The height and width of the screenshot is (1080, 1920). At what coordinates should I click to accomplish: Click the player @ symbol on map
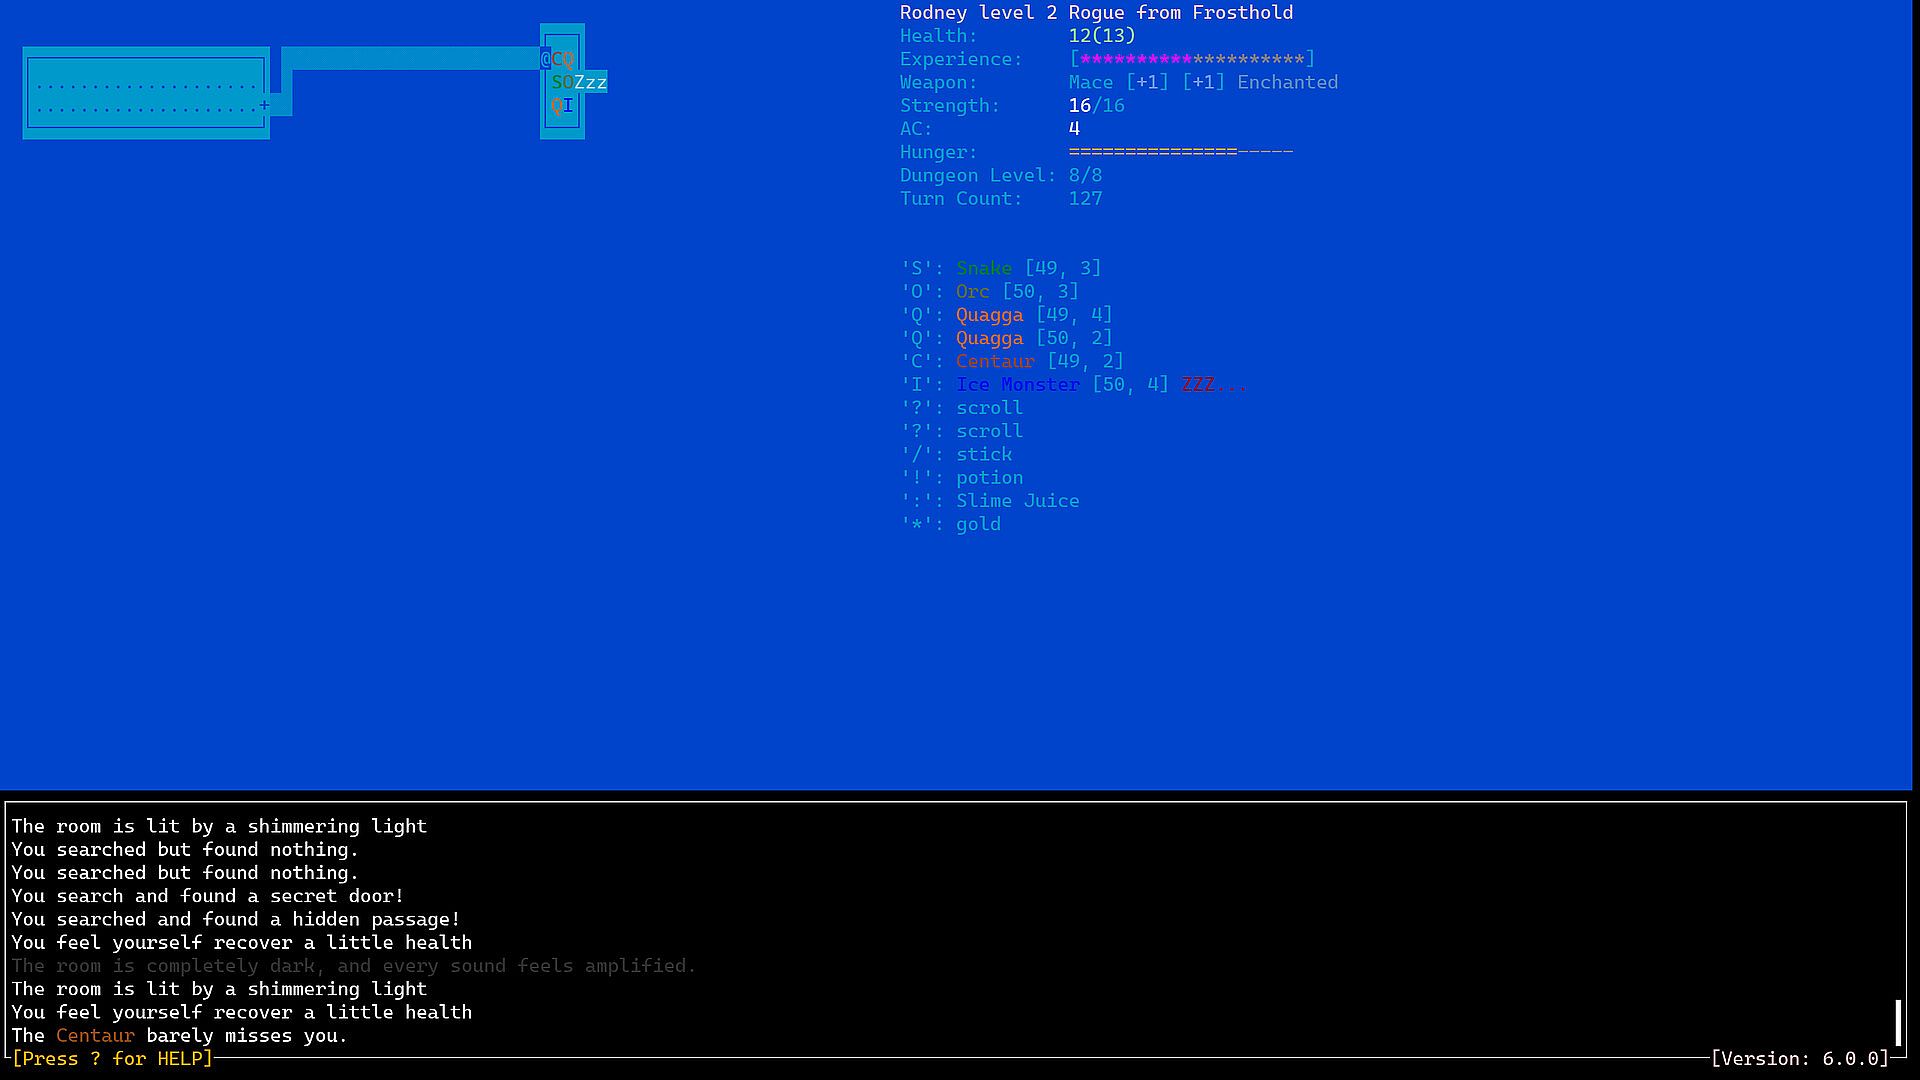tap(546, 59)
